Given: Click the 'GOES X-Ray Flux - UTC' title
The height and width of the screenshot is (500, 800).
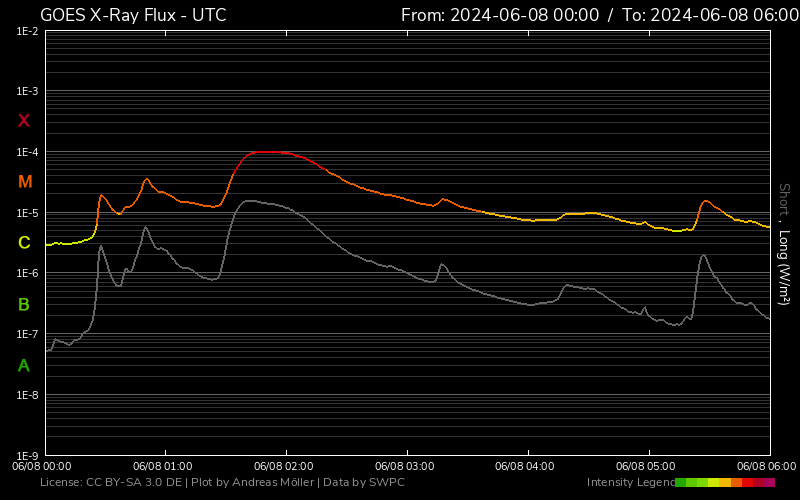Looking at the screenshot, I should coord(133,15).
